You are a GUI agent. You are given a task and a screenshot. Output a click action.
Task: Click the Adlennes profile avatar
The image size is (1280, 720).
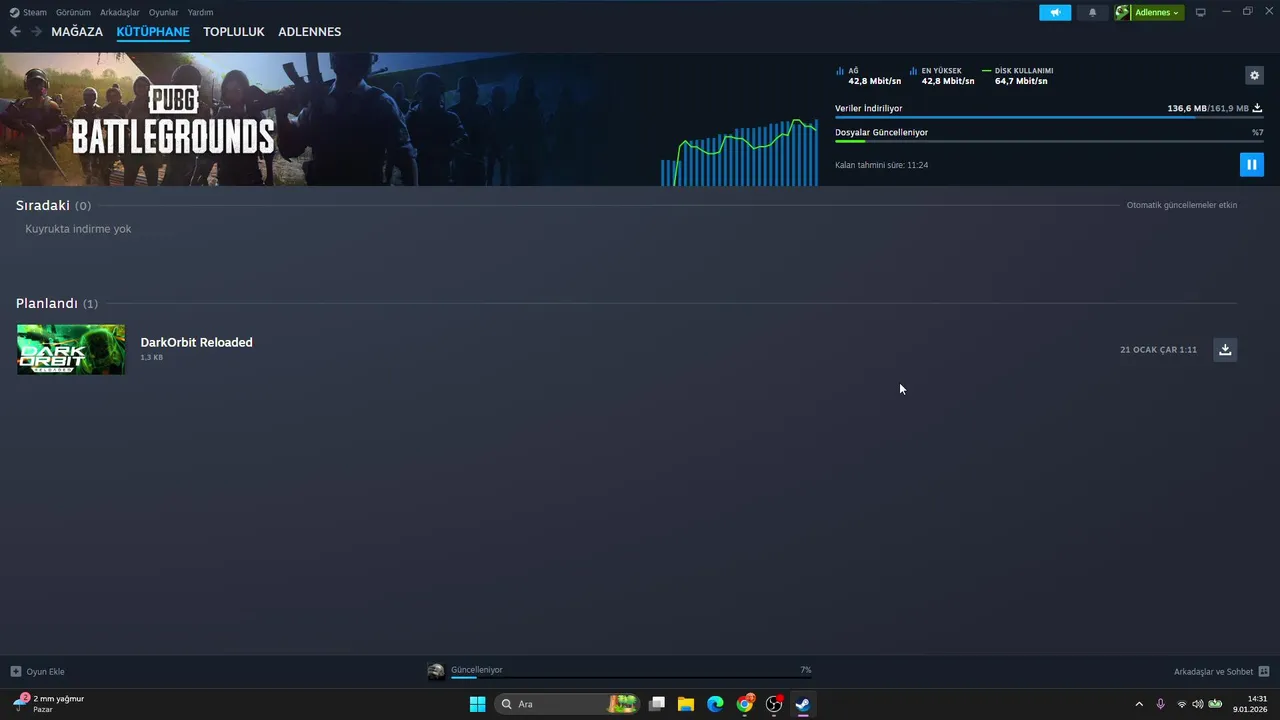coord(1123,12)
